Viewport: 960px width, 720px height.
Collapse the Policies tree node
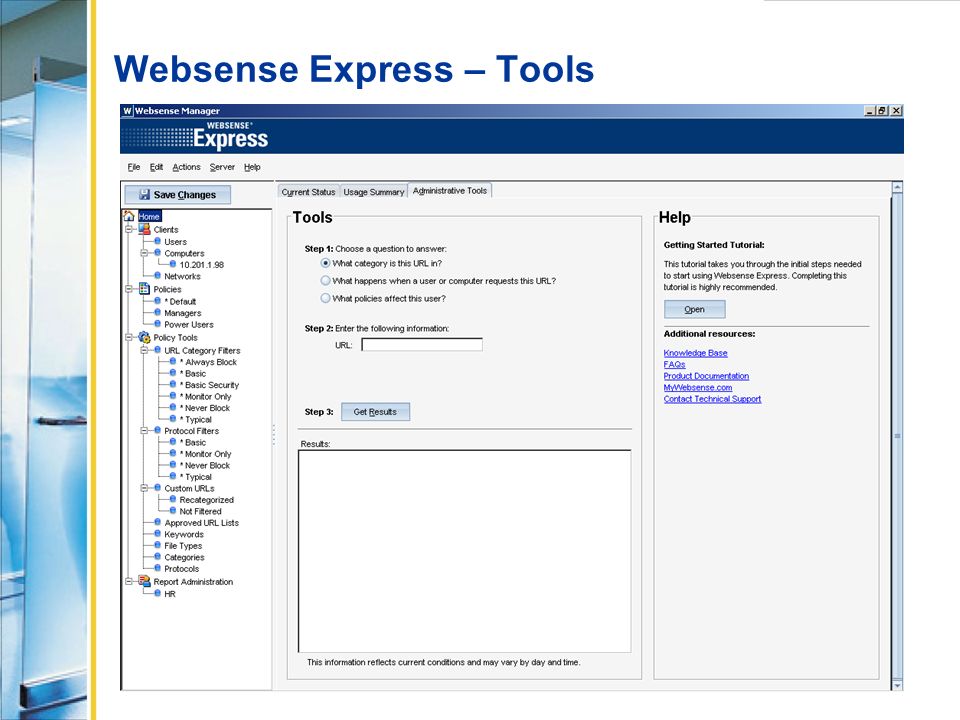(129, 289)
